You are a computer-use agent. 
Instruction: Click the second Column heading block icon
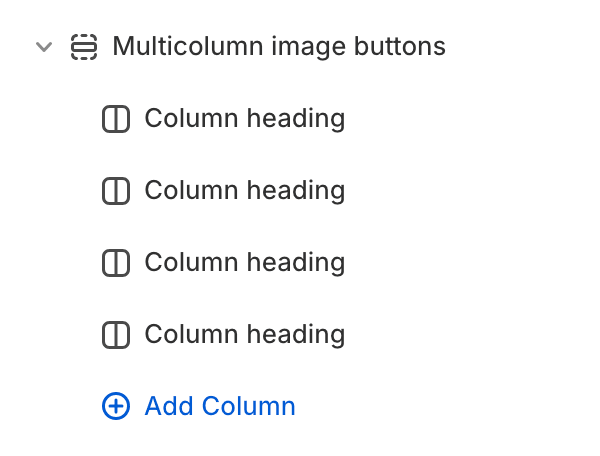click(116, 191)
